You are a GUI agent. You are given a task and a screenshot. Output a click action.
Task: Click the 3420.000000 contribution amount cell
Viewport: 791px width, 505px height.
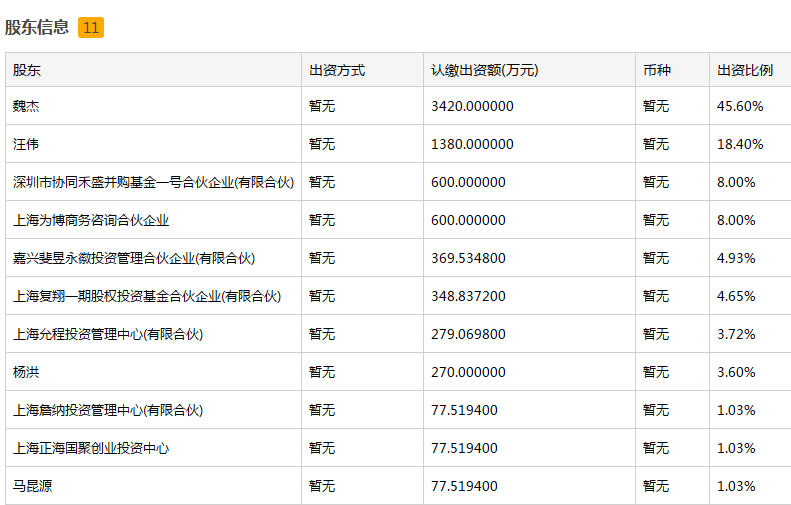click(472, 106)
